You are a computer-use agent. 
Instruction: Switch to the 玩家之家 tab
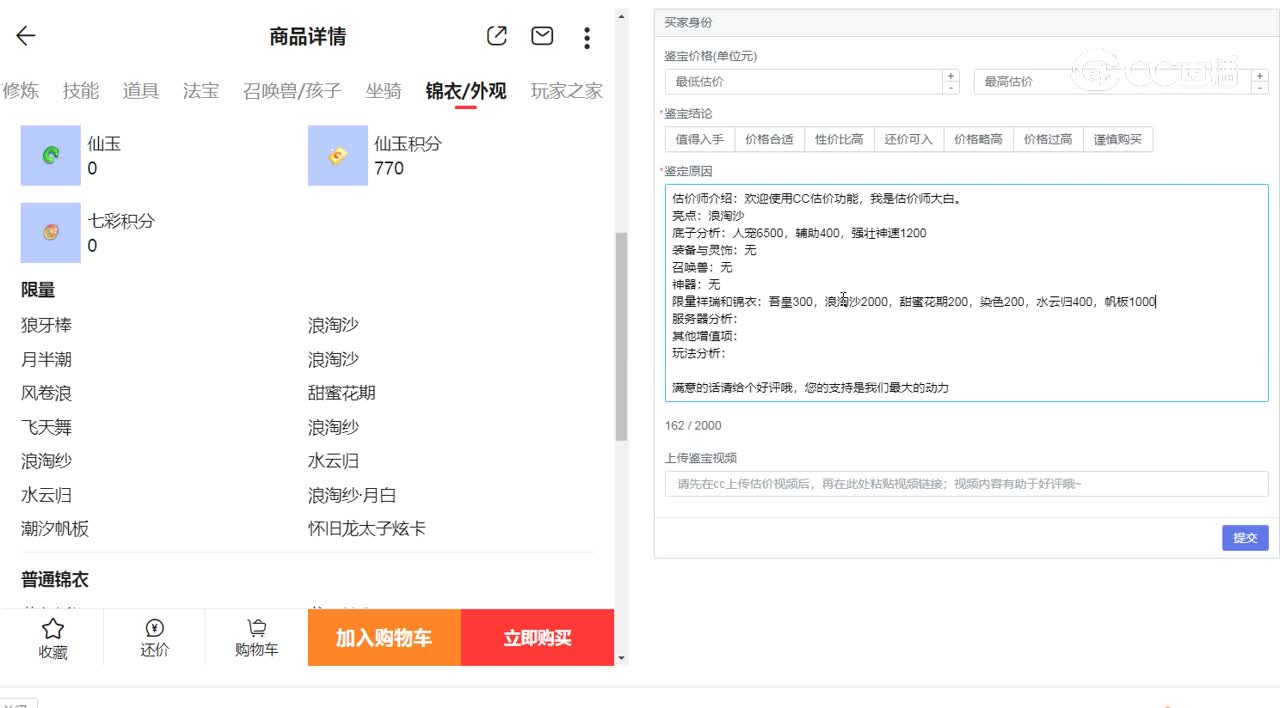click(566, 91)
